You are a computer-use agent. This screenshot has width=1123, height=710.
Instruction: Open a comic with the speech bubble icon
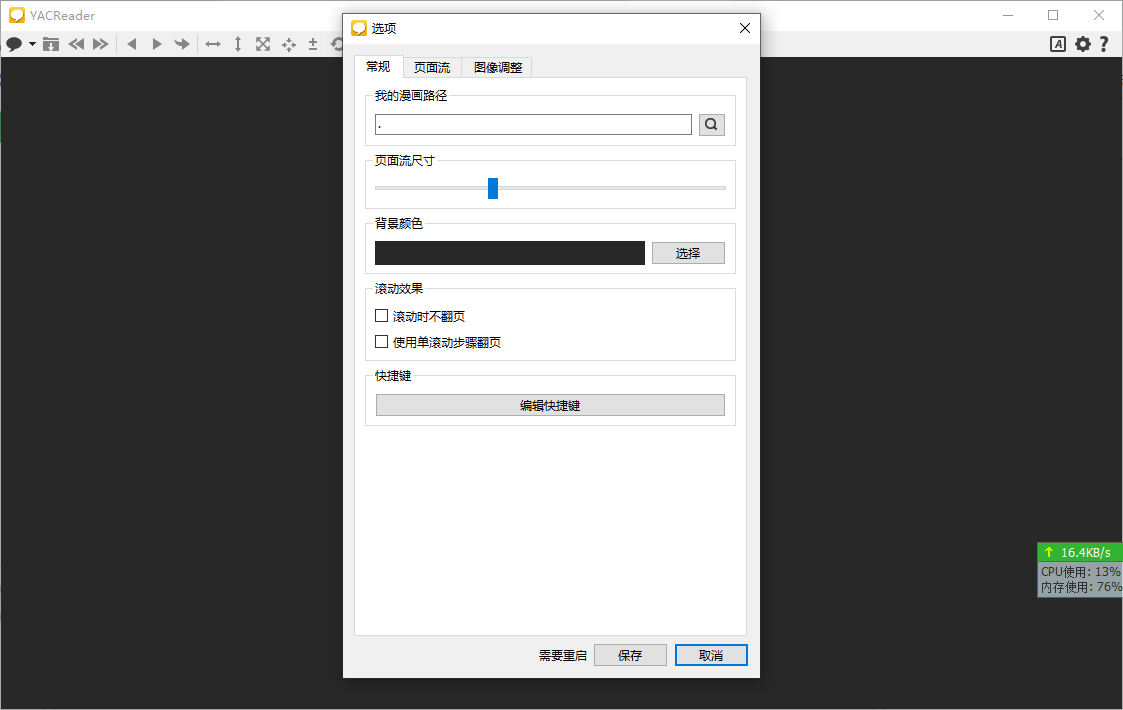coord(13,43)
